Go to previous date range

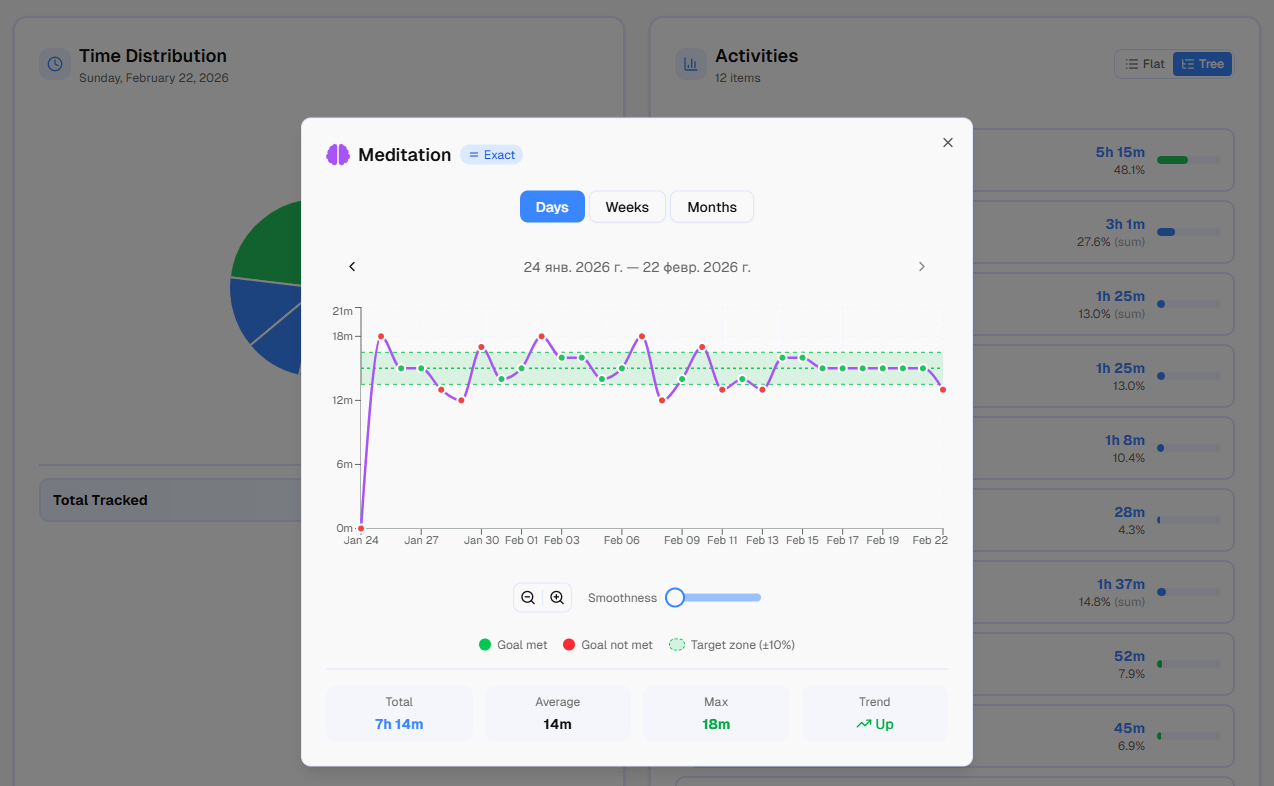(x=352, y=267)
